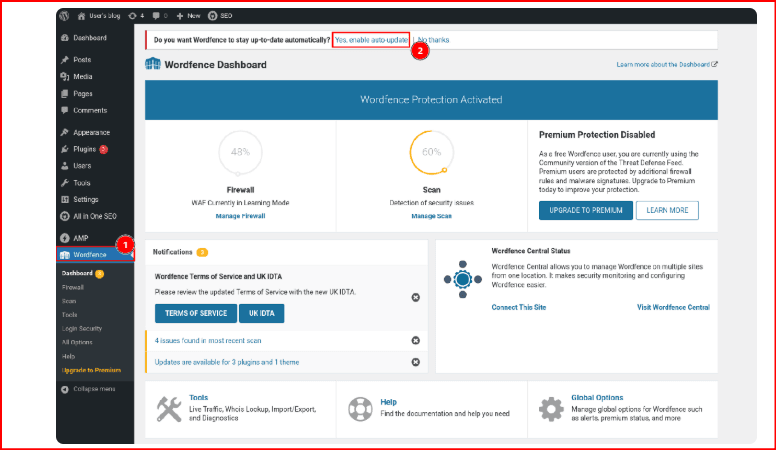
Task: Dismiss Terms of Service notification
Action: coord(416,298)
